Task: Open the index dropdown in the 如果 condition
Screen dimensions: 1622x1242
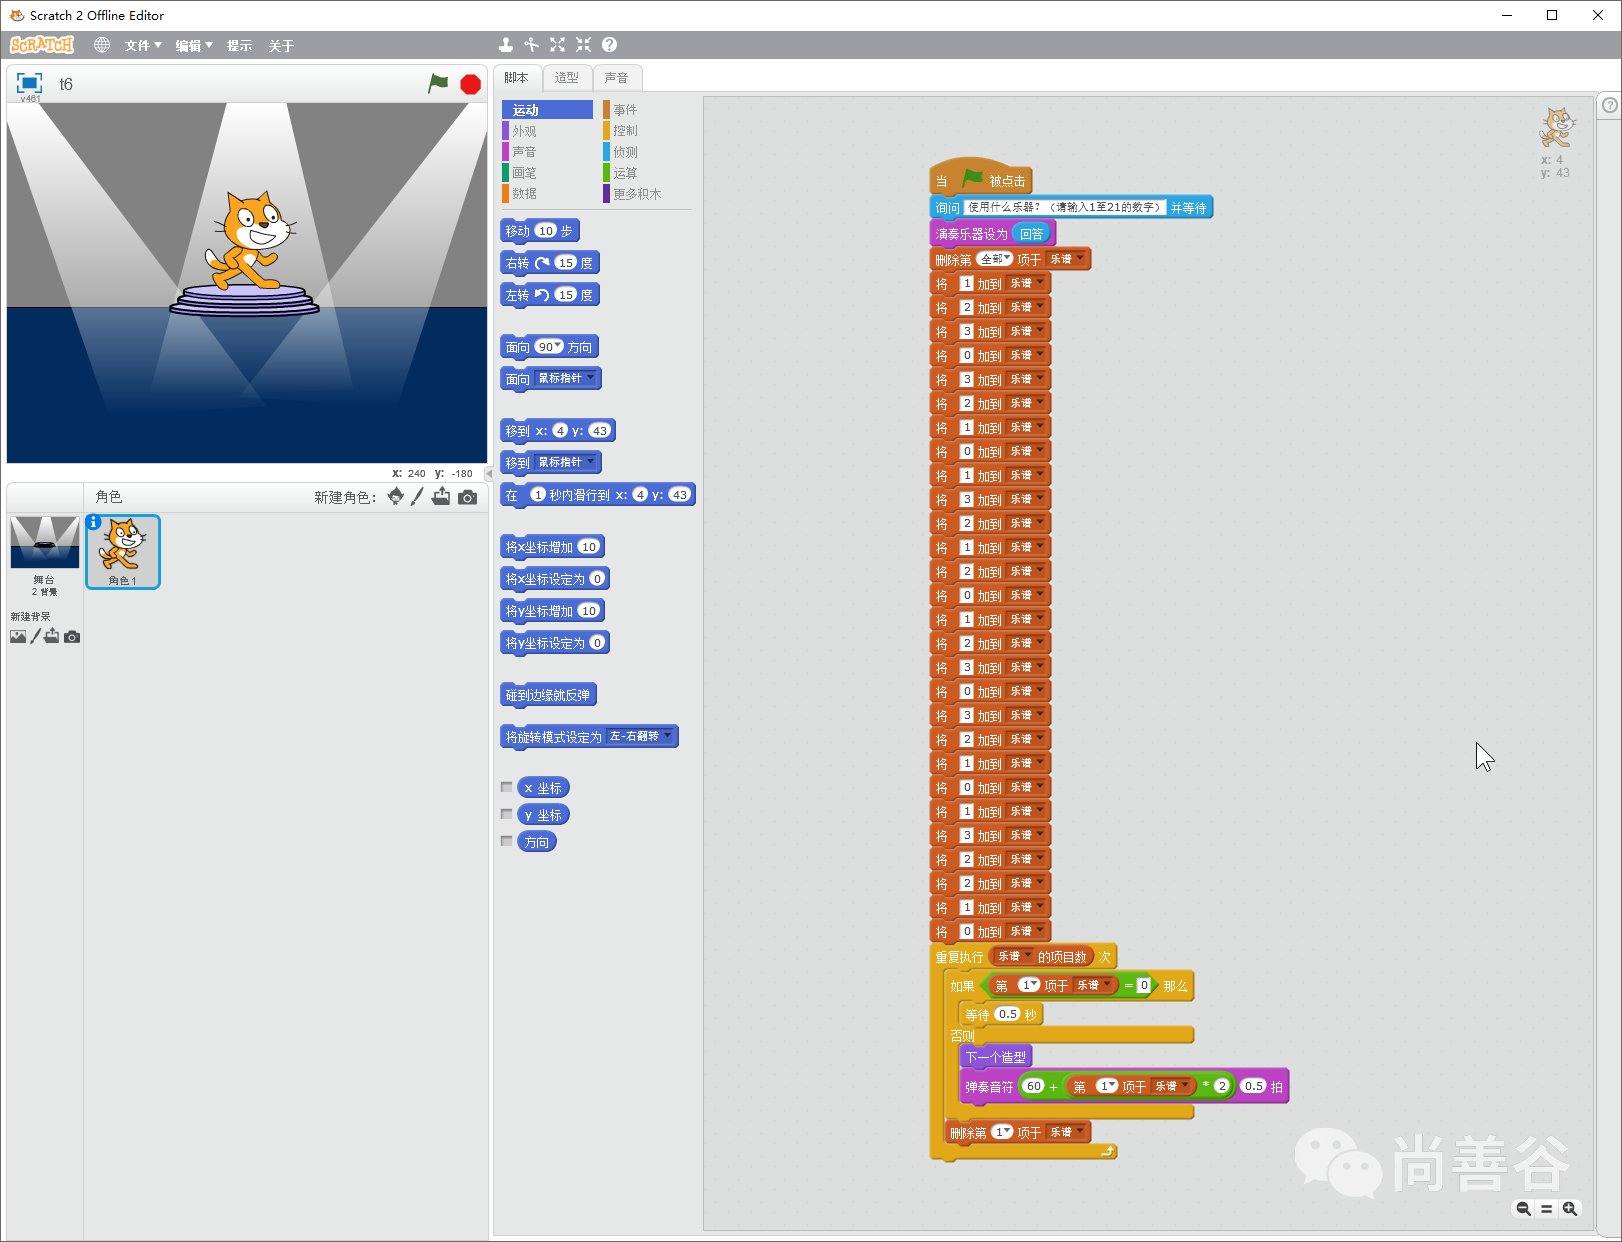Action: pyautogui.click(x=1029, y=985)
